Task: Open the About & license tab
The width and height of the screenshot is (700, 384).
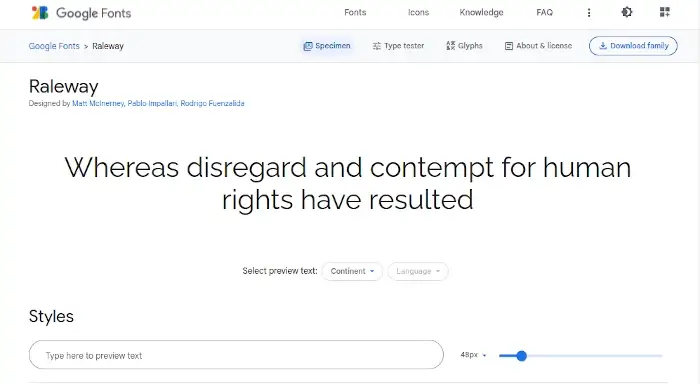Action: coord(538,46)
